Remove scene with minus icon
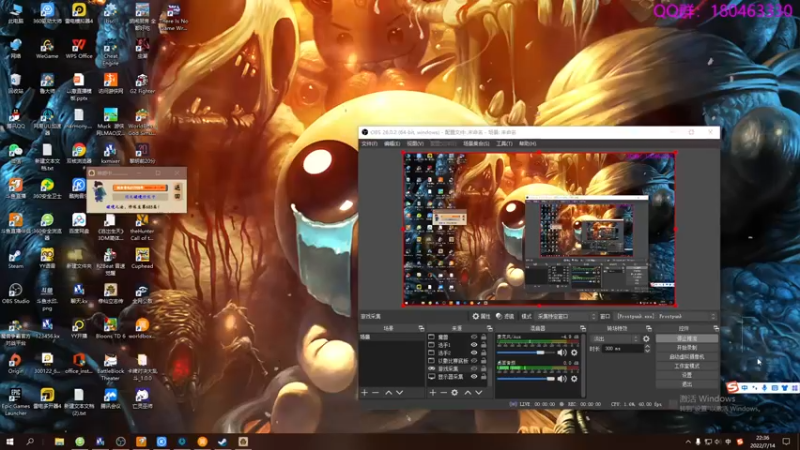The width and height of the screenshot is (800, 450). pos(376,392)
